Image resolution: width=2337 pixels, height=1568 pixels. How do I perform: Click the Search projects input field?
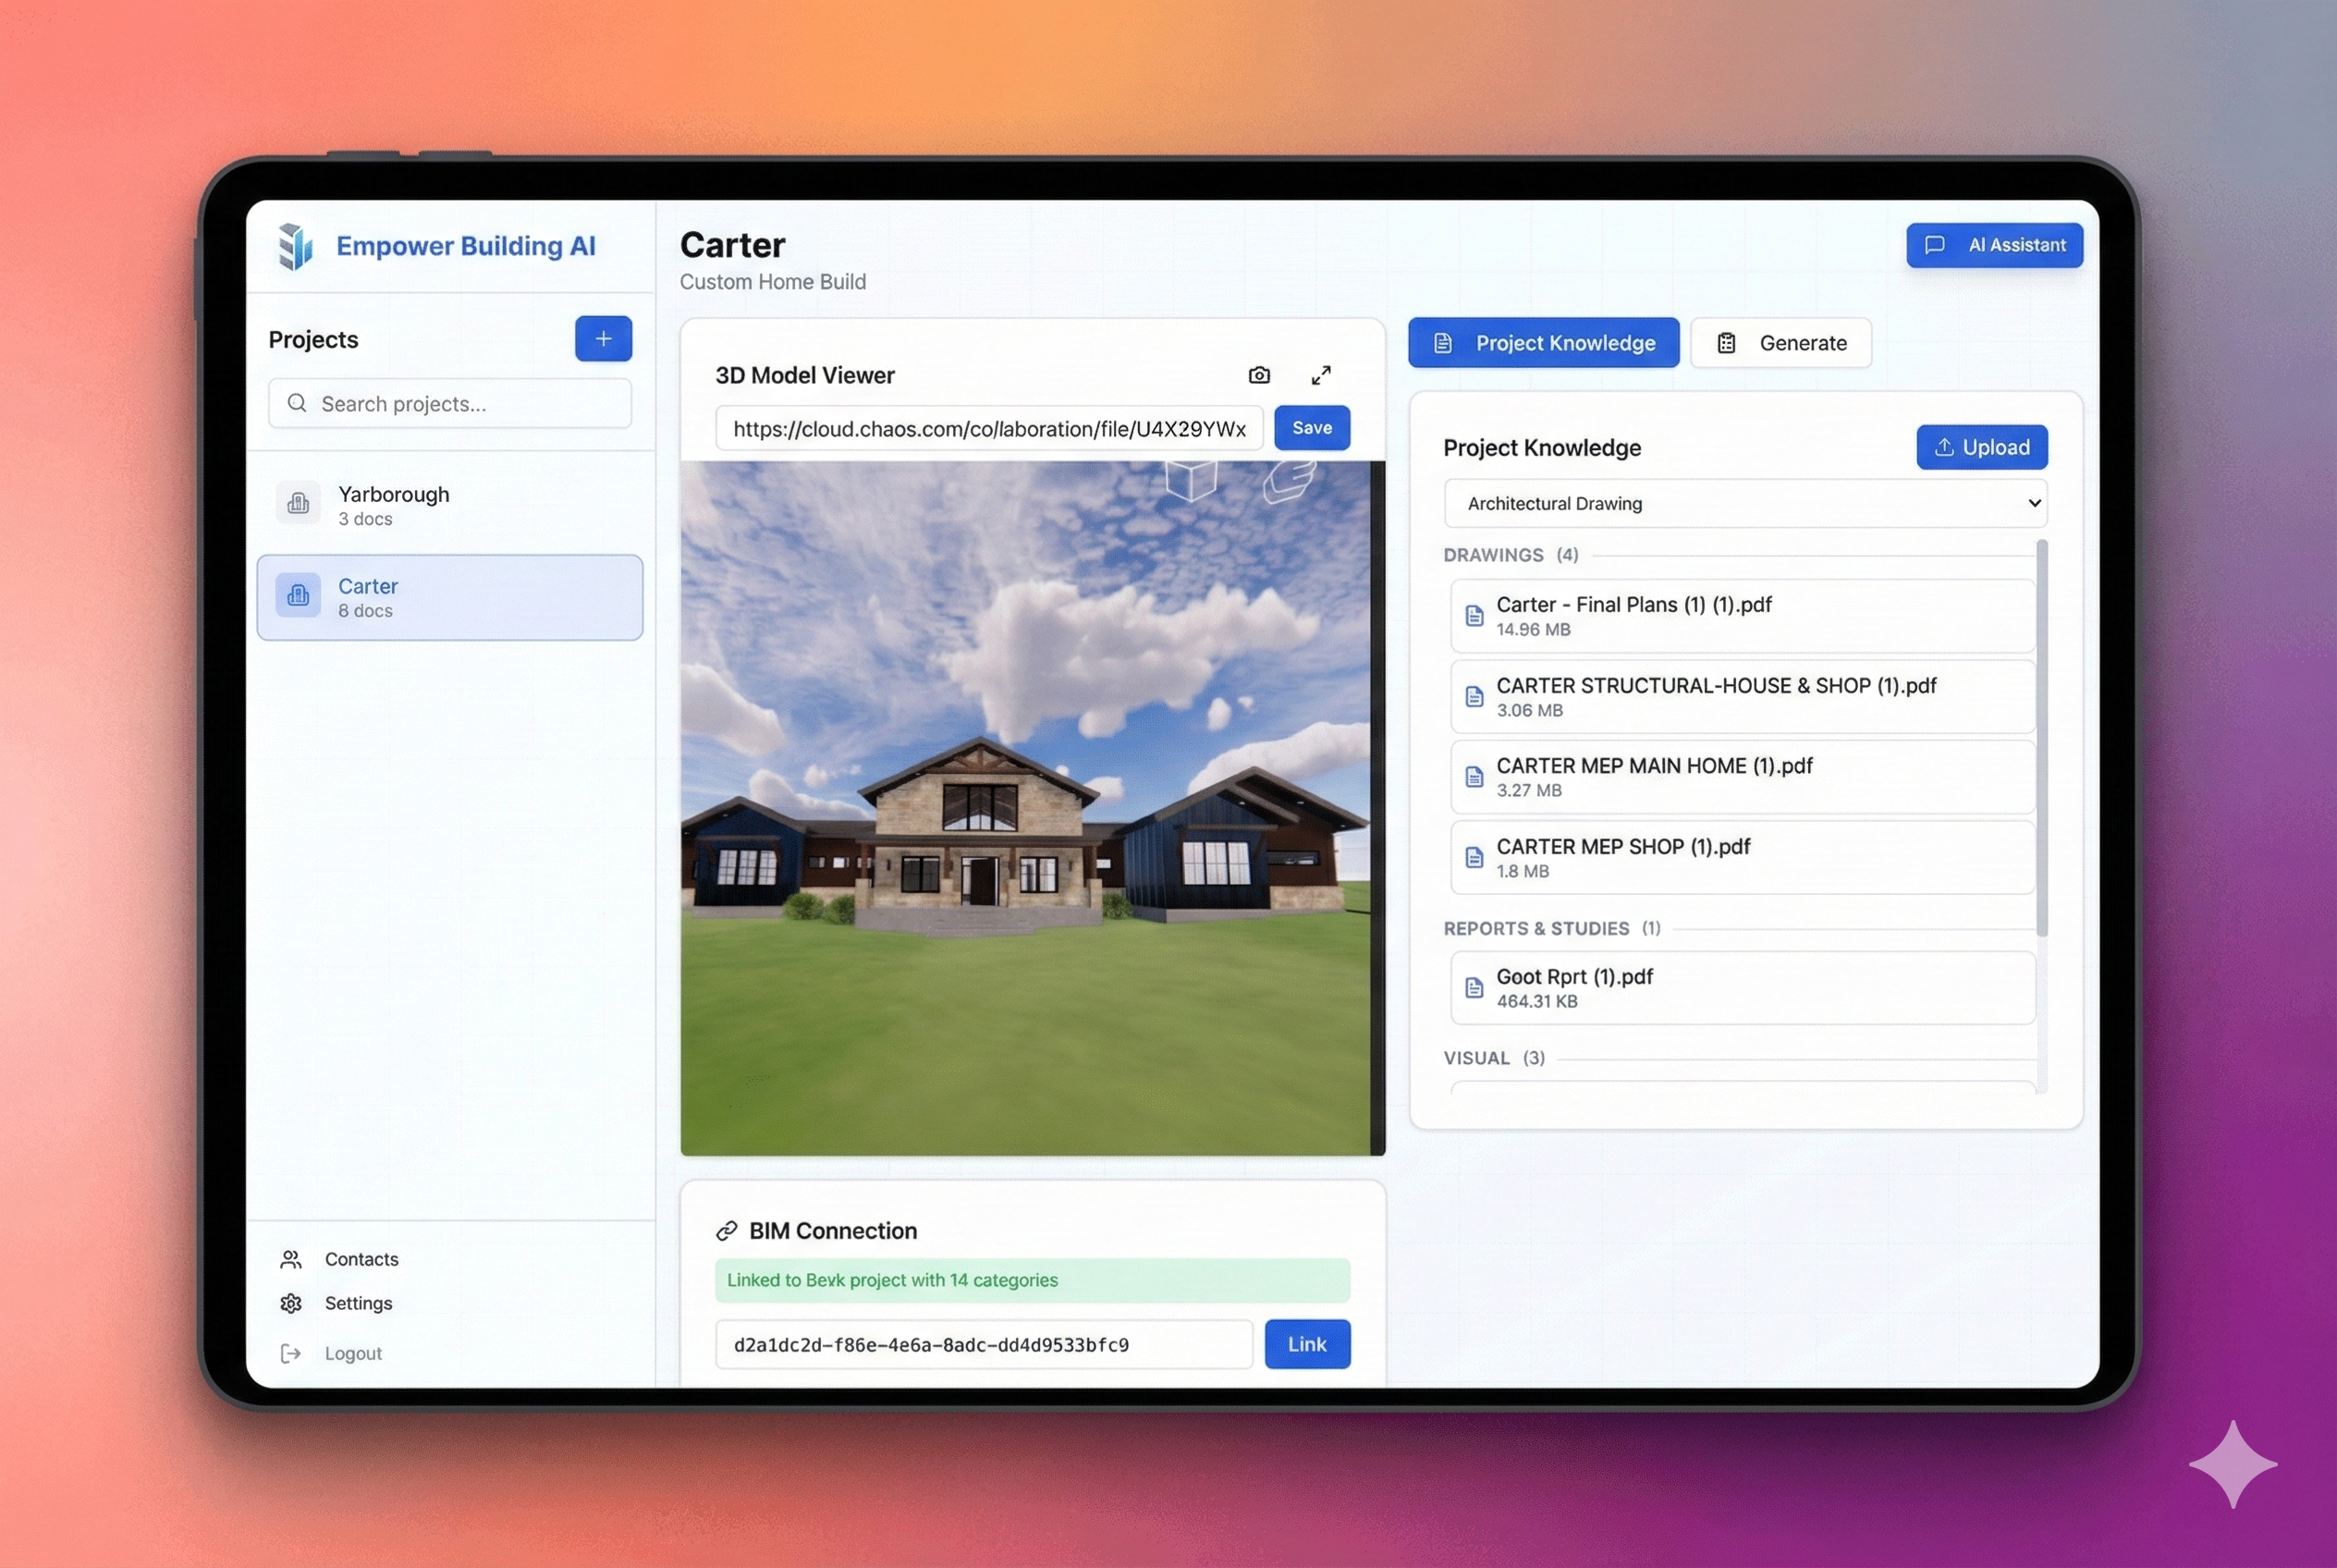[450, 404]
